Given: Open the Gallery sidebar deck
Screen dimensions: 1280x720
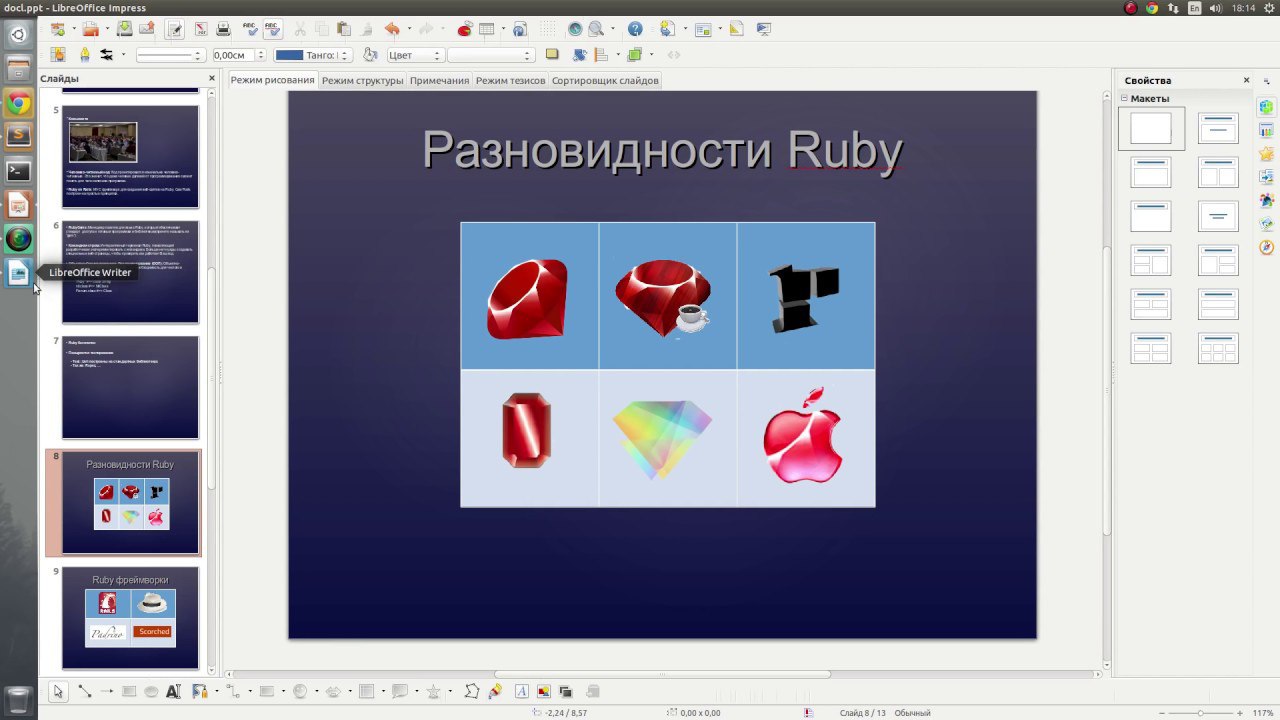Looking at the screenshot, I should (x=1266, y=223).
